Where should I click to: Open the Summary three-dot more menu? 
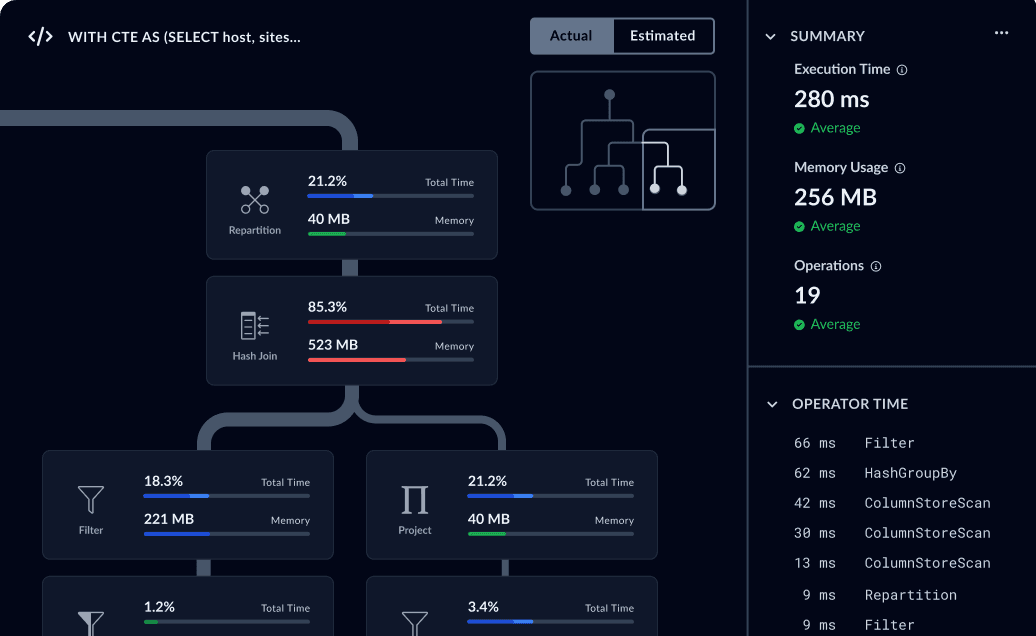tap(1002, 33)
